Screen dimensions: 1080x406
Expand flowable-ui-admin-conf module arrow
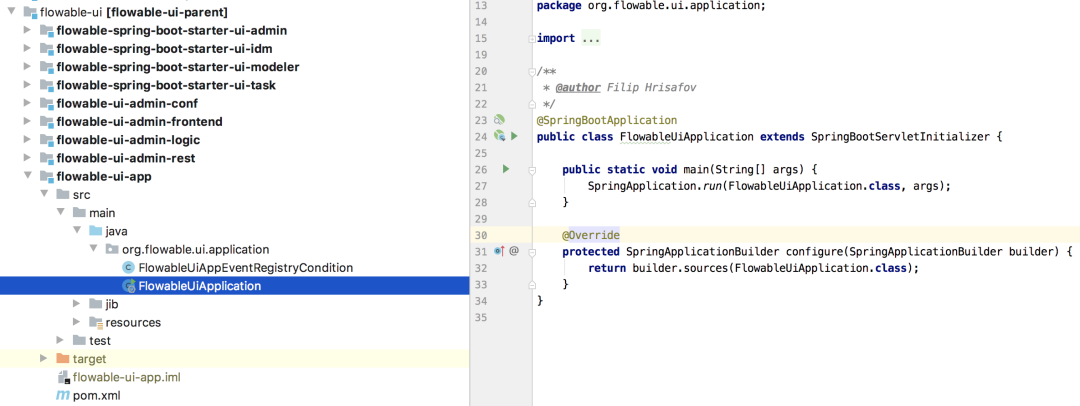click(27, 103)
